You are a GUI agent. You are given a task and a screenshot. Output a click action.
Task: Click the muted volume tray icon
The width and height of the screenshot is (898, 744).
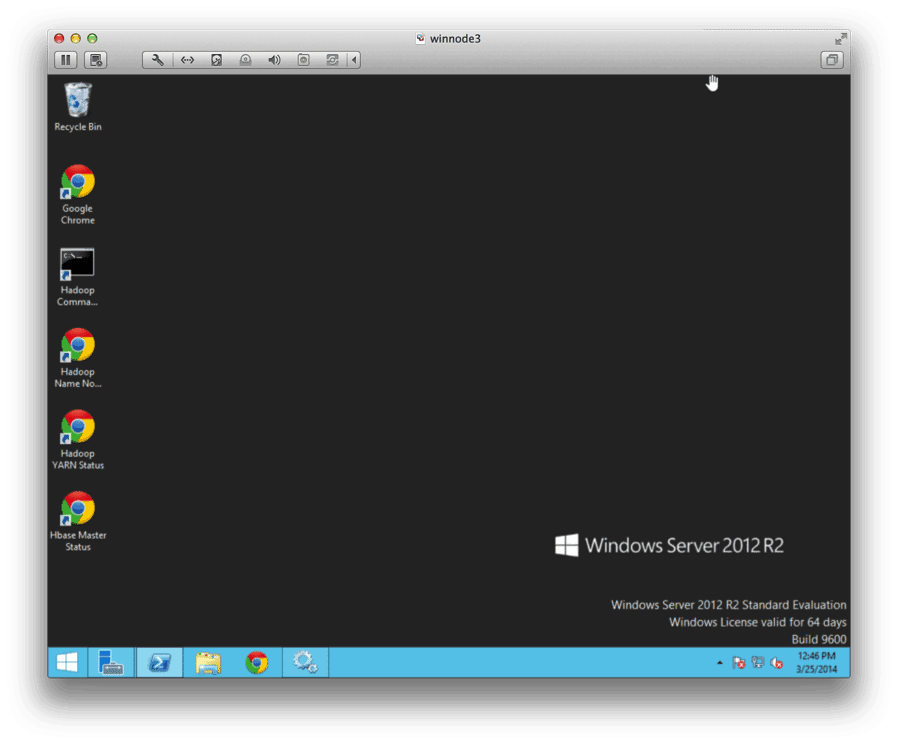point(777,663)
